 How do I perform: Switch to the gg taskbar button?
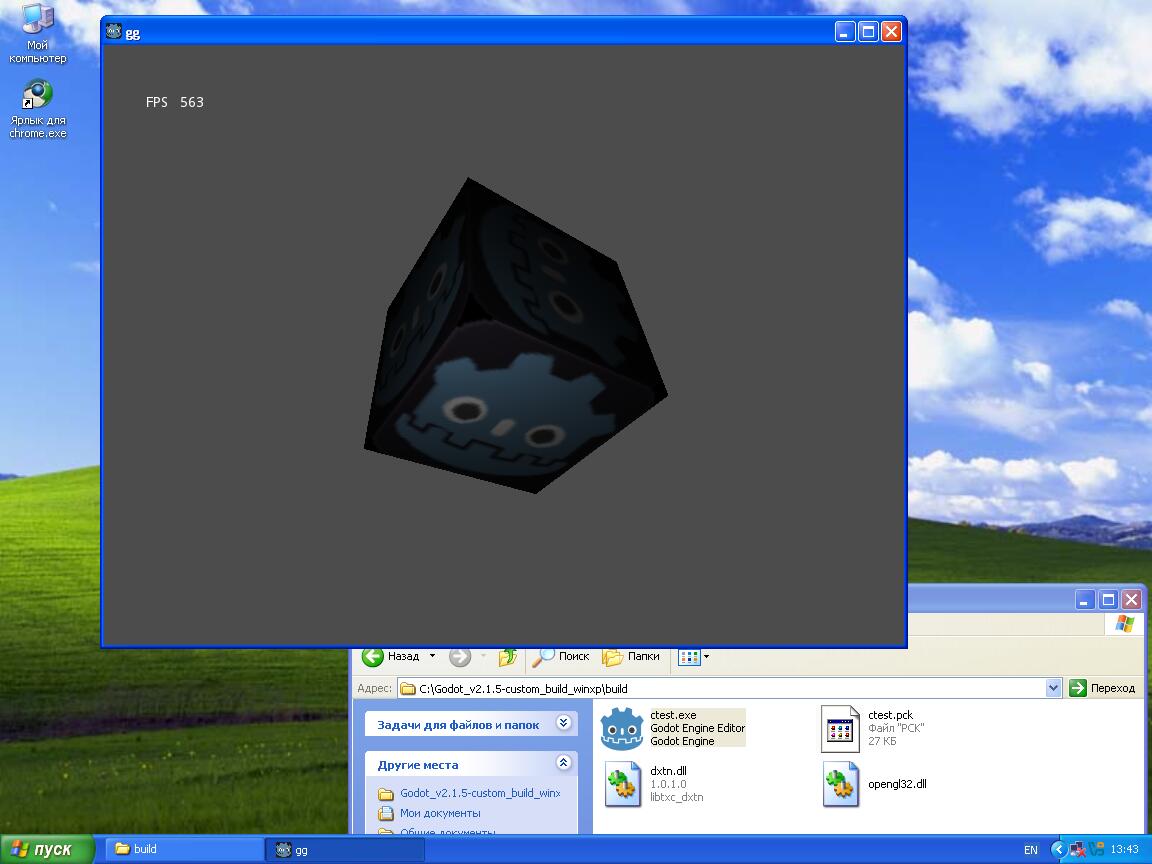[x=345, y=849]
